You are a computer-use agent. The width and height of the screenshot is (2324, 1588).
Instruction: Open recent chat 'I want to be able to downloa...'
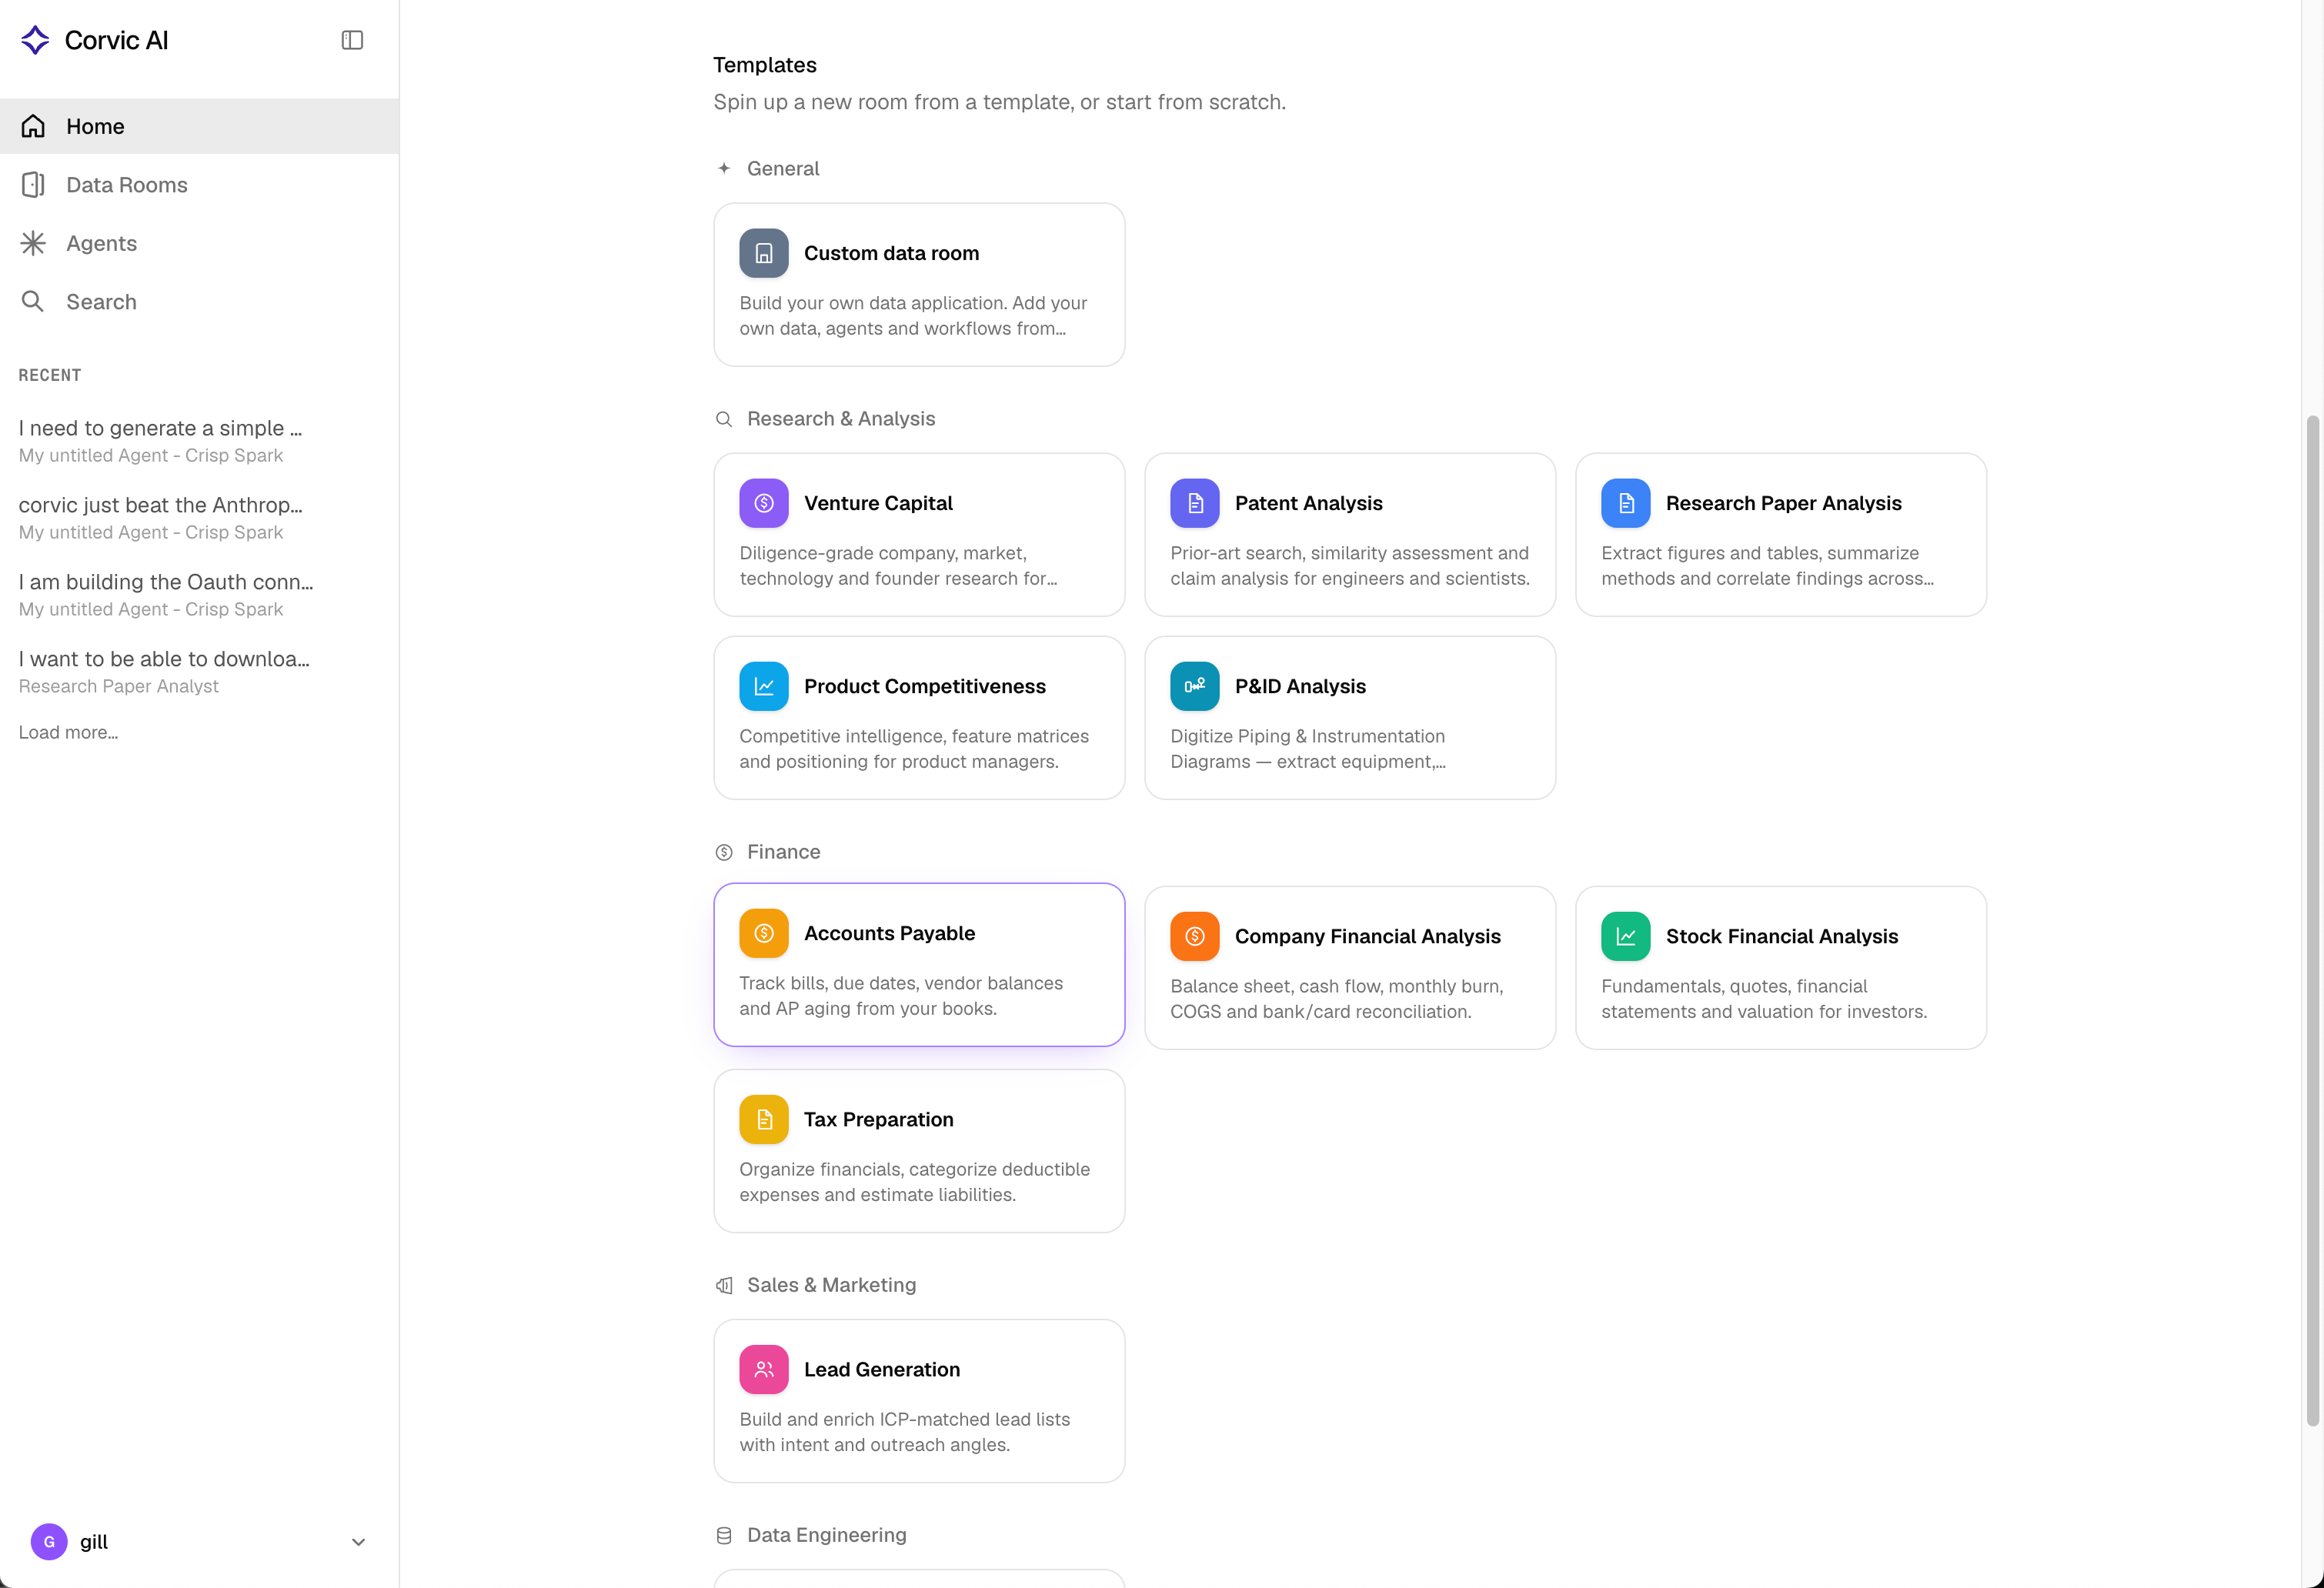coord(165,672)
